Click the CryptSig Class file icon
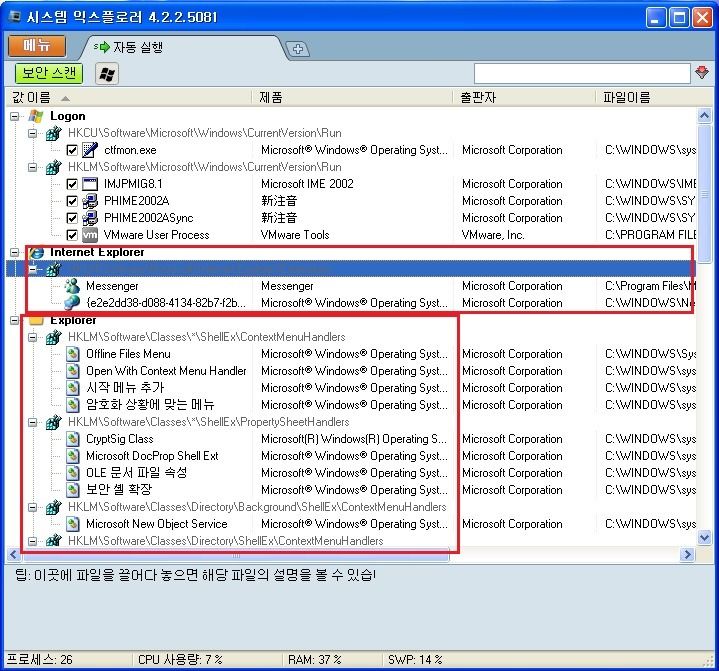 coord(72,439)
